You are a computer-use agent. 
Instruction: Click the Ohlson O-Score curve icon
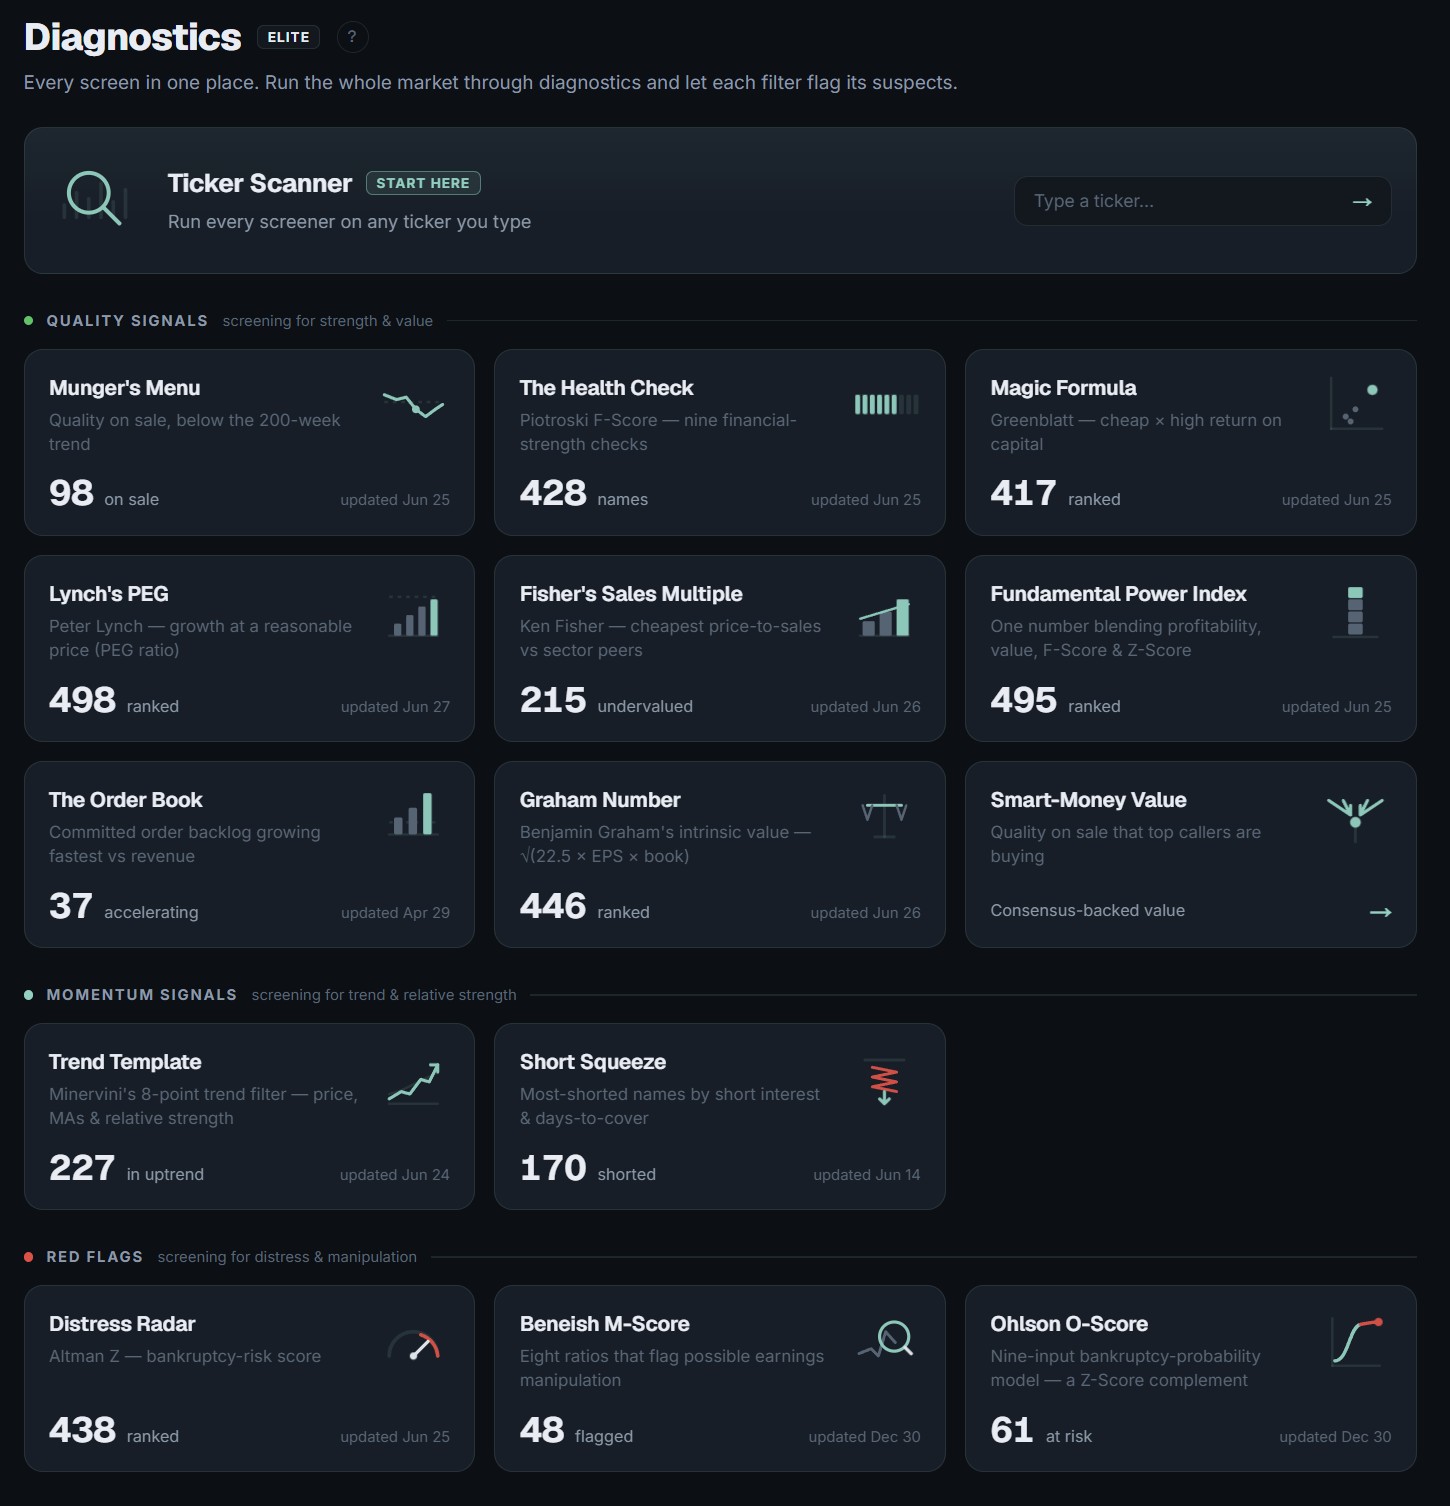pos(1357,1342)
